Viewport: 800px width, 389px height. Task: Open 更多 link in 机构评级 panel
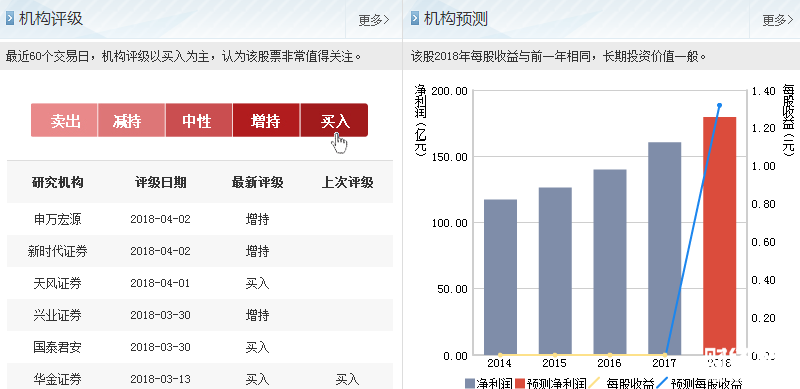tap(373, 20)
